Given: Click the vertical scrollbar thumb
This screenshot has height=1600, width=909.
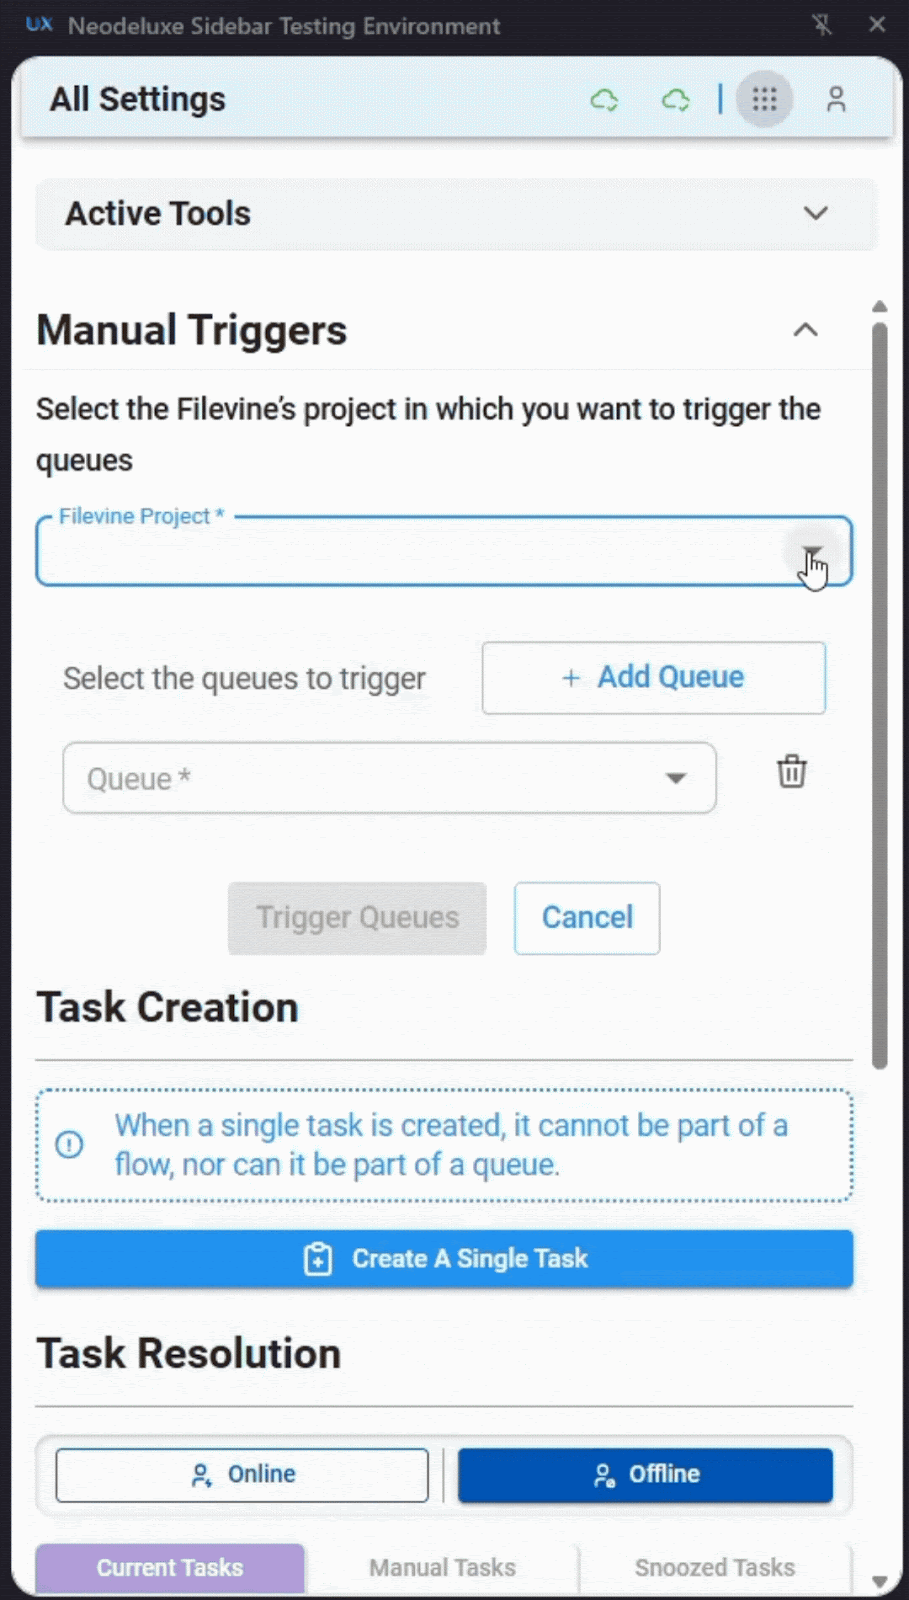Looking at the screenshot, I should 880,690.
